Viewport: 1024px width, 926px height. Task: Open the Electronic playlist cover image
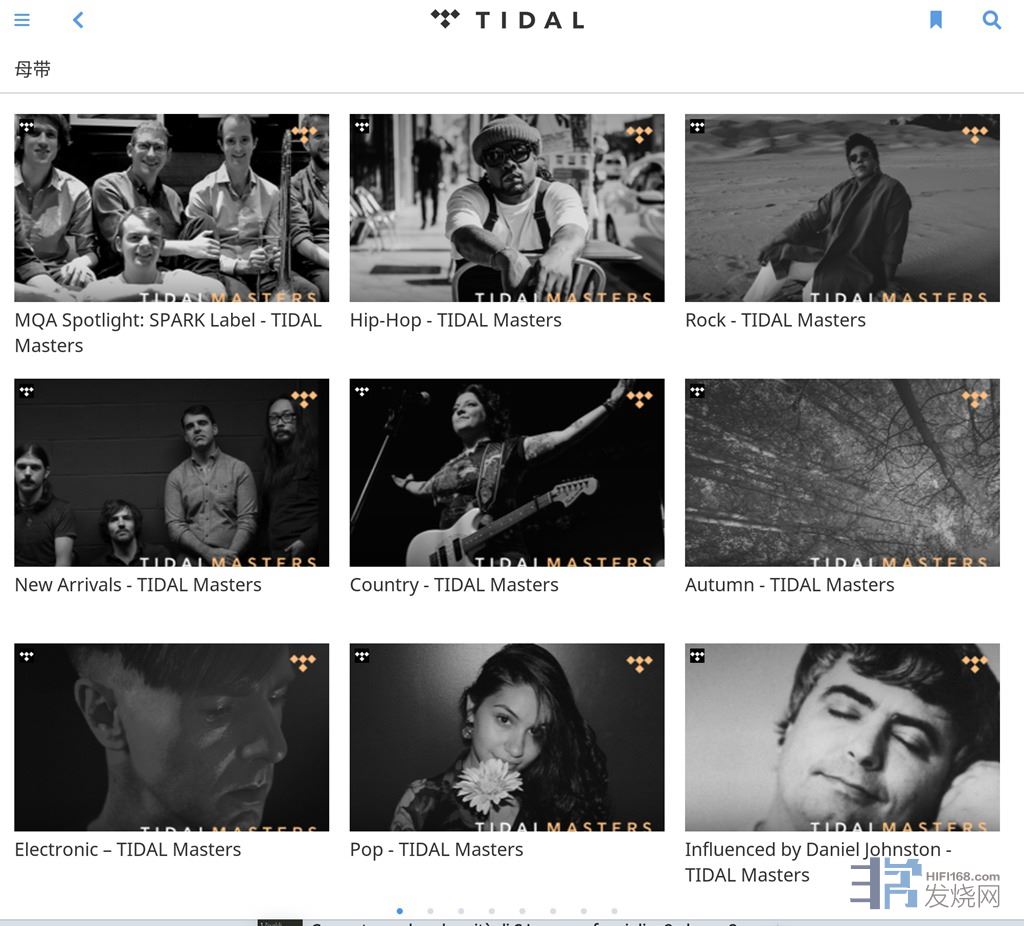pos(171,737)
